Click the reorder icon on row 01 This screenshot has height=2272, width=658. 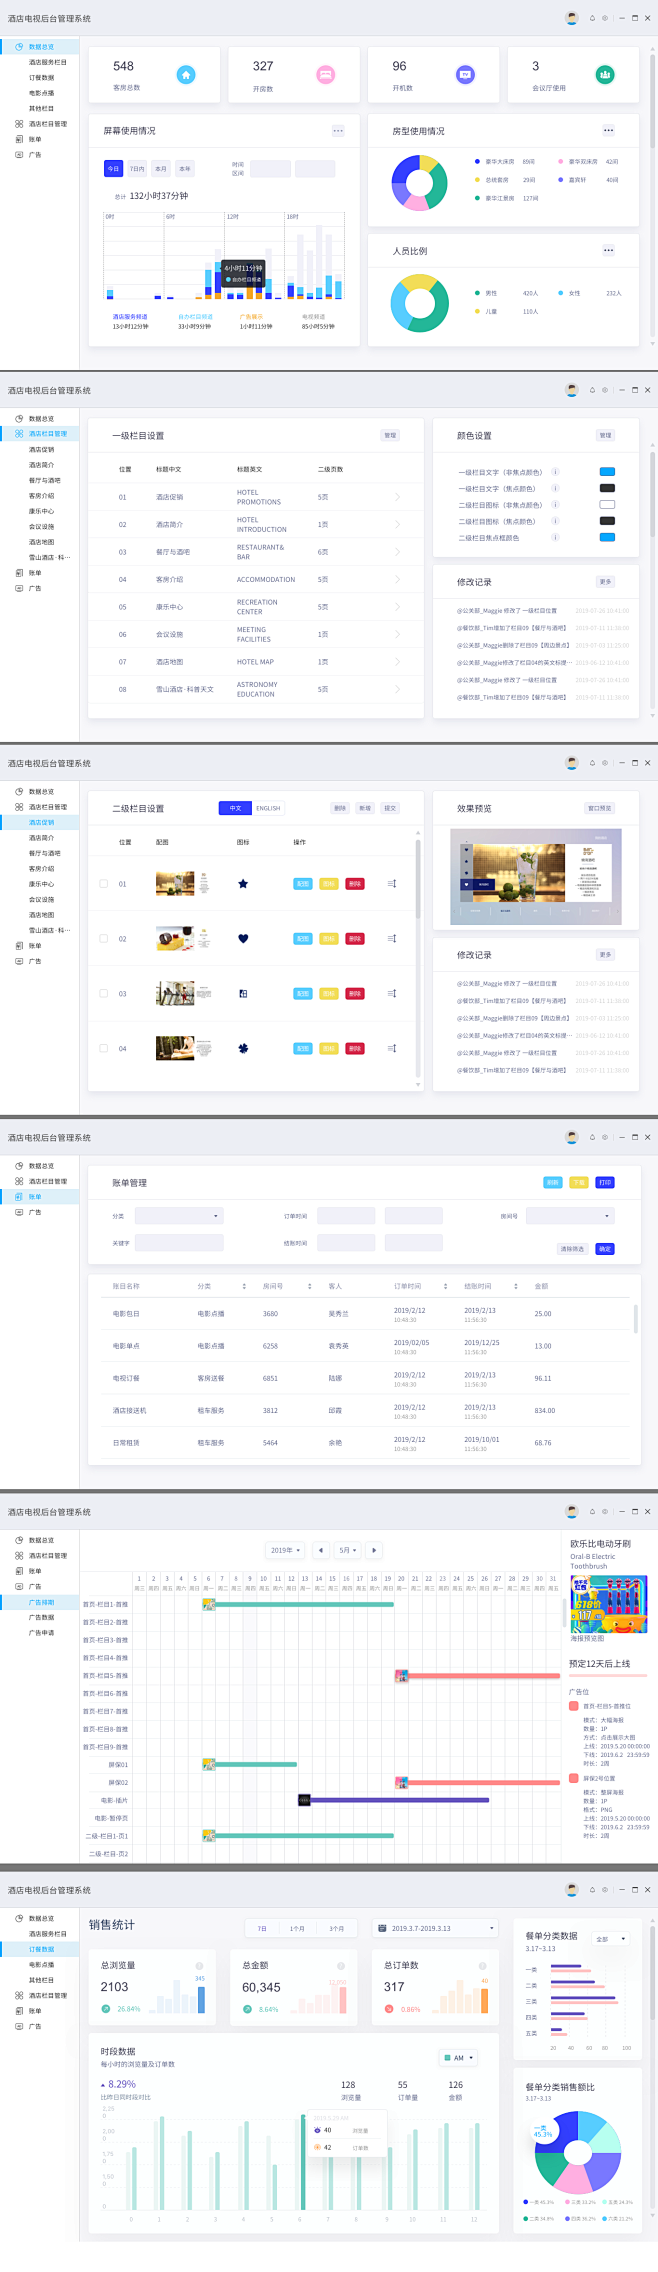point(392,884)
